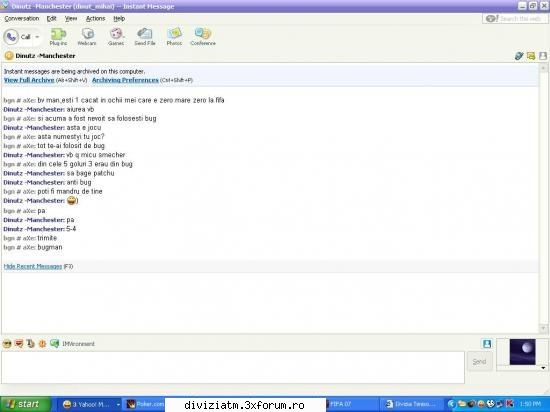This screenshot has width=550, height=412.
Task: Open the Call options dropdown arrow
Action: click(37, 37)
